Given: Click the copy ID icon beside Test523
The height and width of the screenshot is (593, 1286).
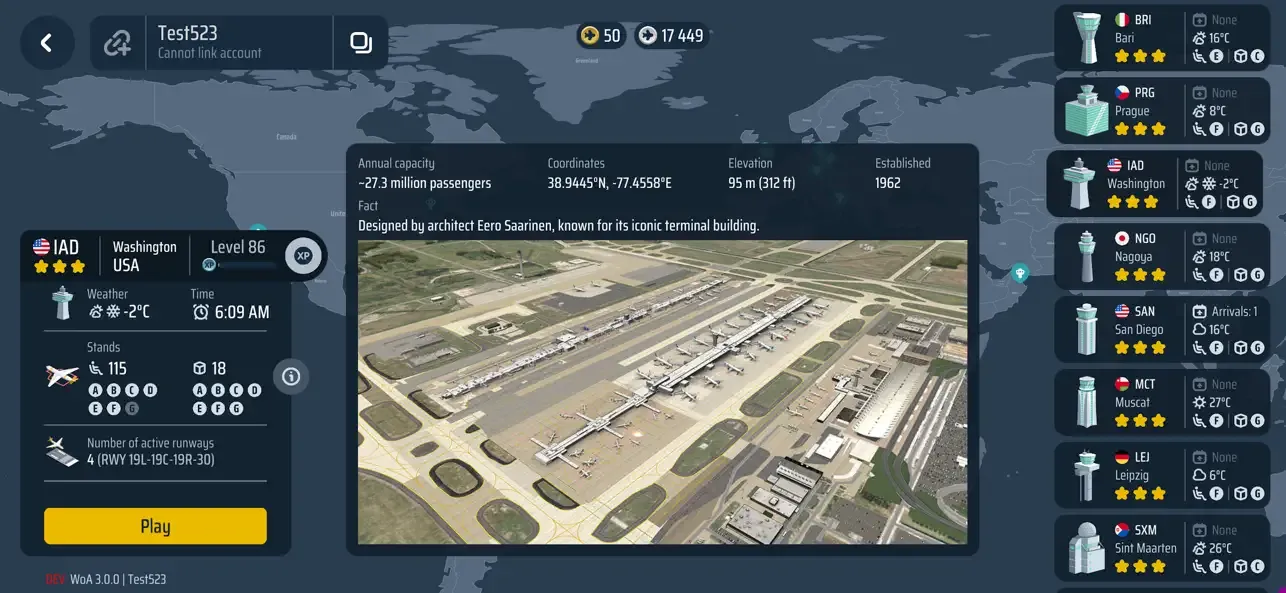Looking at the screenshot, I should tap(360, 42).
